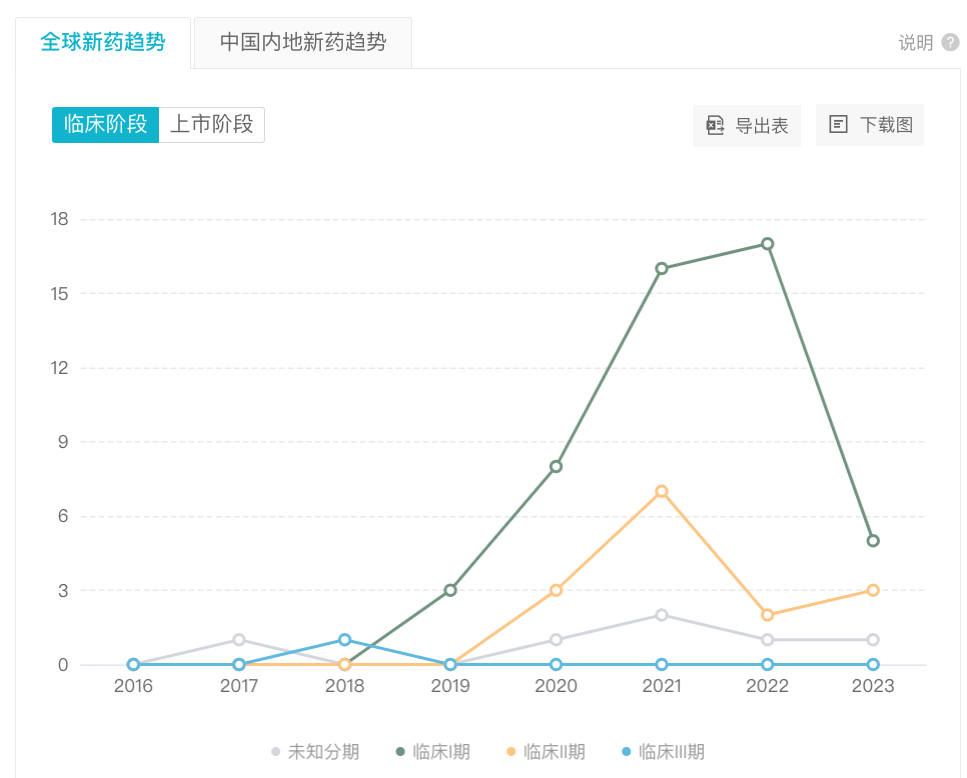Click the help question mark icon
This screenshot has height=778, width=967.
click(950, 42)
